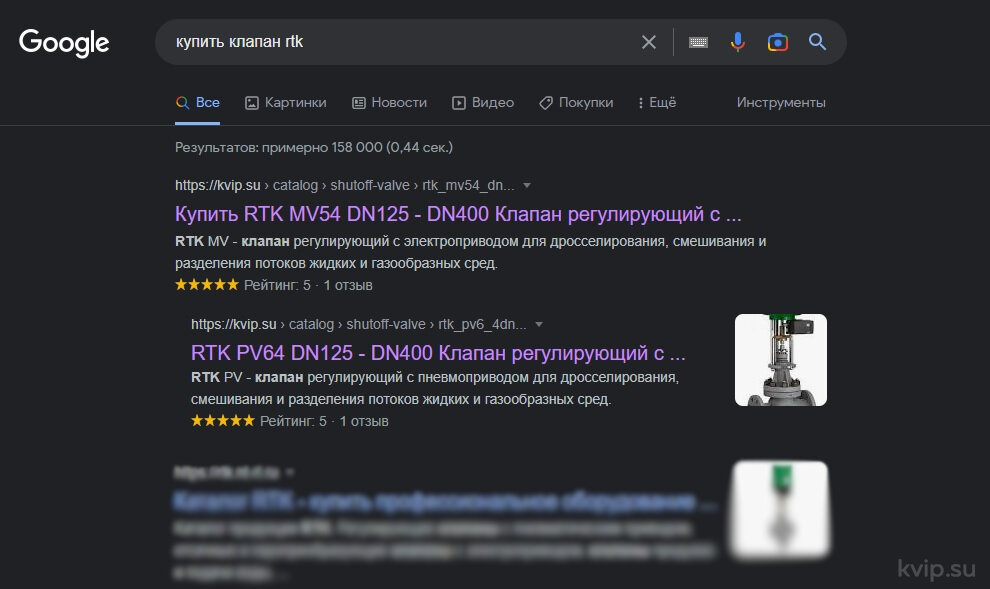Open Google Lens camera search
The width and height of the screenshot is (990, 589).
point(777,42)
